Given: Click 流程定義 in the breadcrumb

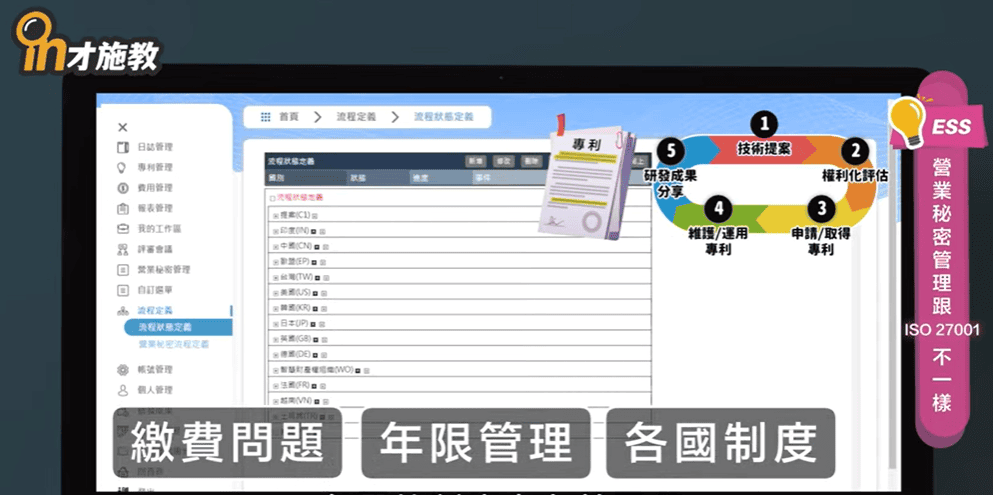Looking at the screenshot, I should (357, 117).
